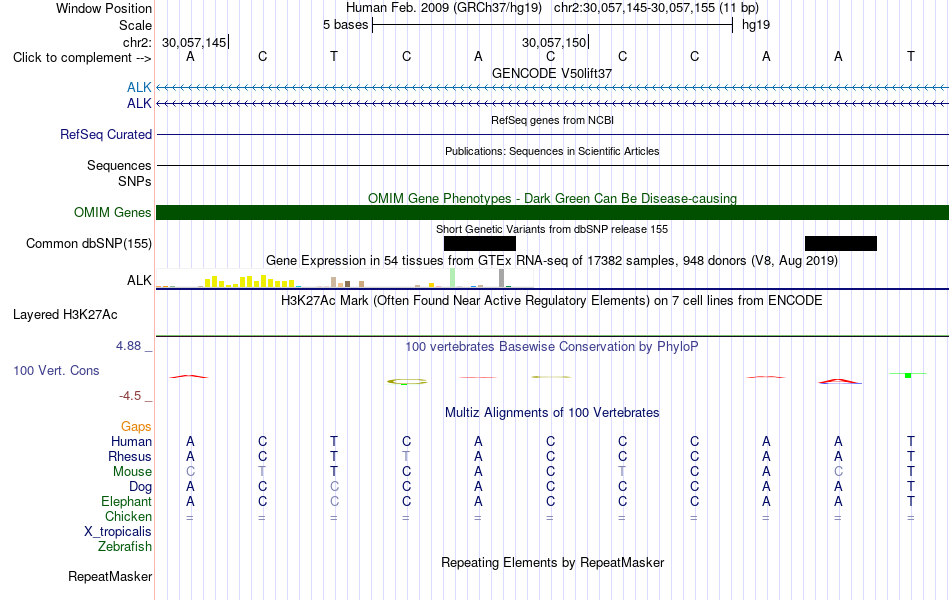Click the OMIM Gene Phenotypes track title

click(x=553, y=198)
